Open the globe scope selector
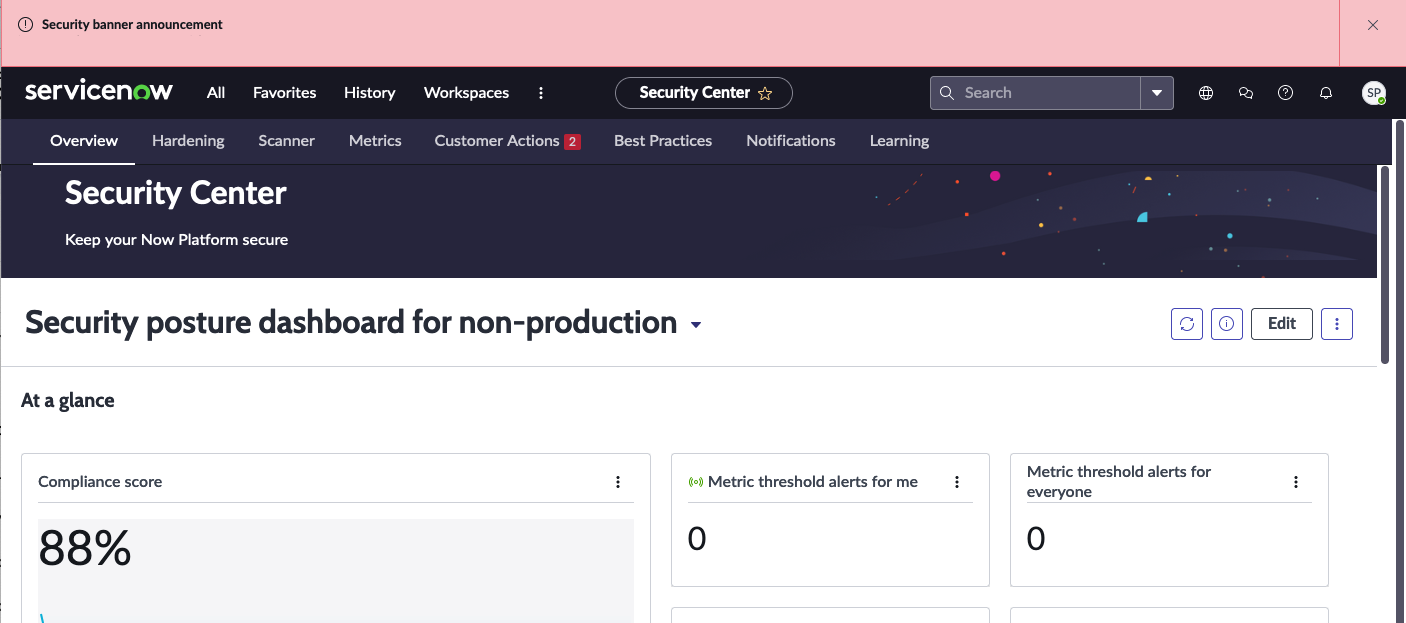This screenshot has height=623, width=1406. (1206, 93)
